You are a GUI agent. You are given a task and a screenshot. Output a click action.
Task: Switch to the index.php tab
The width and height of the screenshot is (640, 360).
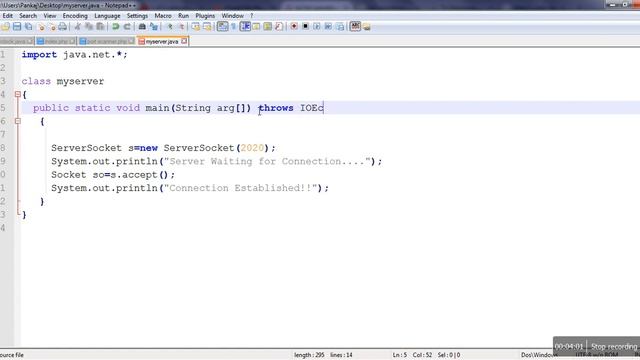[56, 41]
